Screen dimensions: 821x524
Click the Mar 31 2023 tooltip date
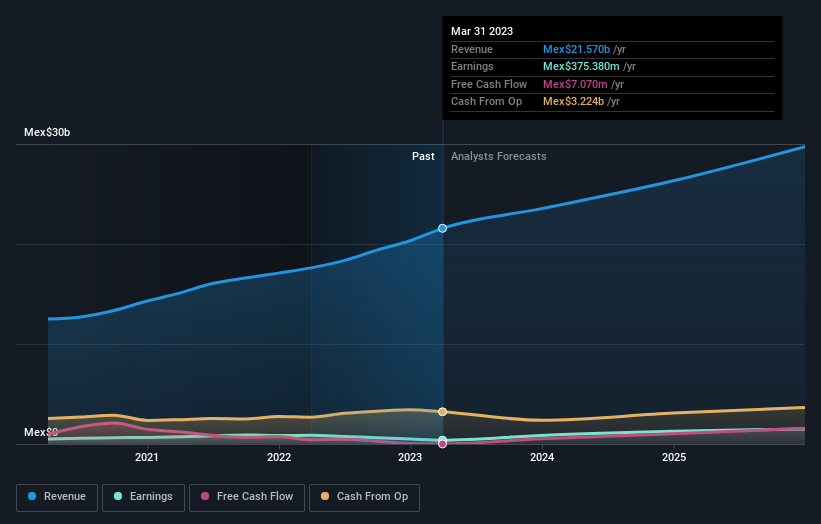coord(482,31)
